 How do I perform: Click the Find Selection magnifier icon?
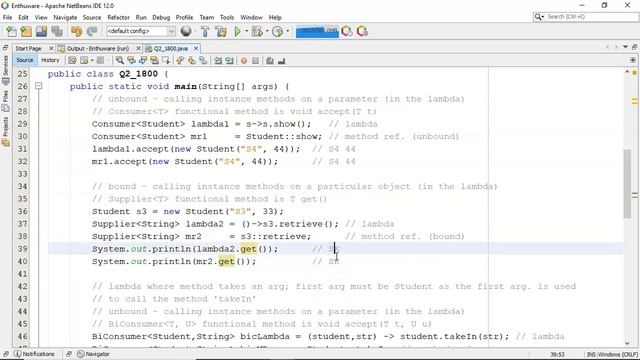coord(120,60)
